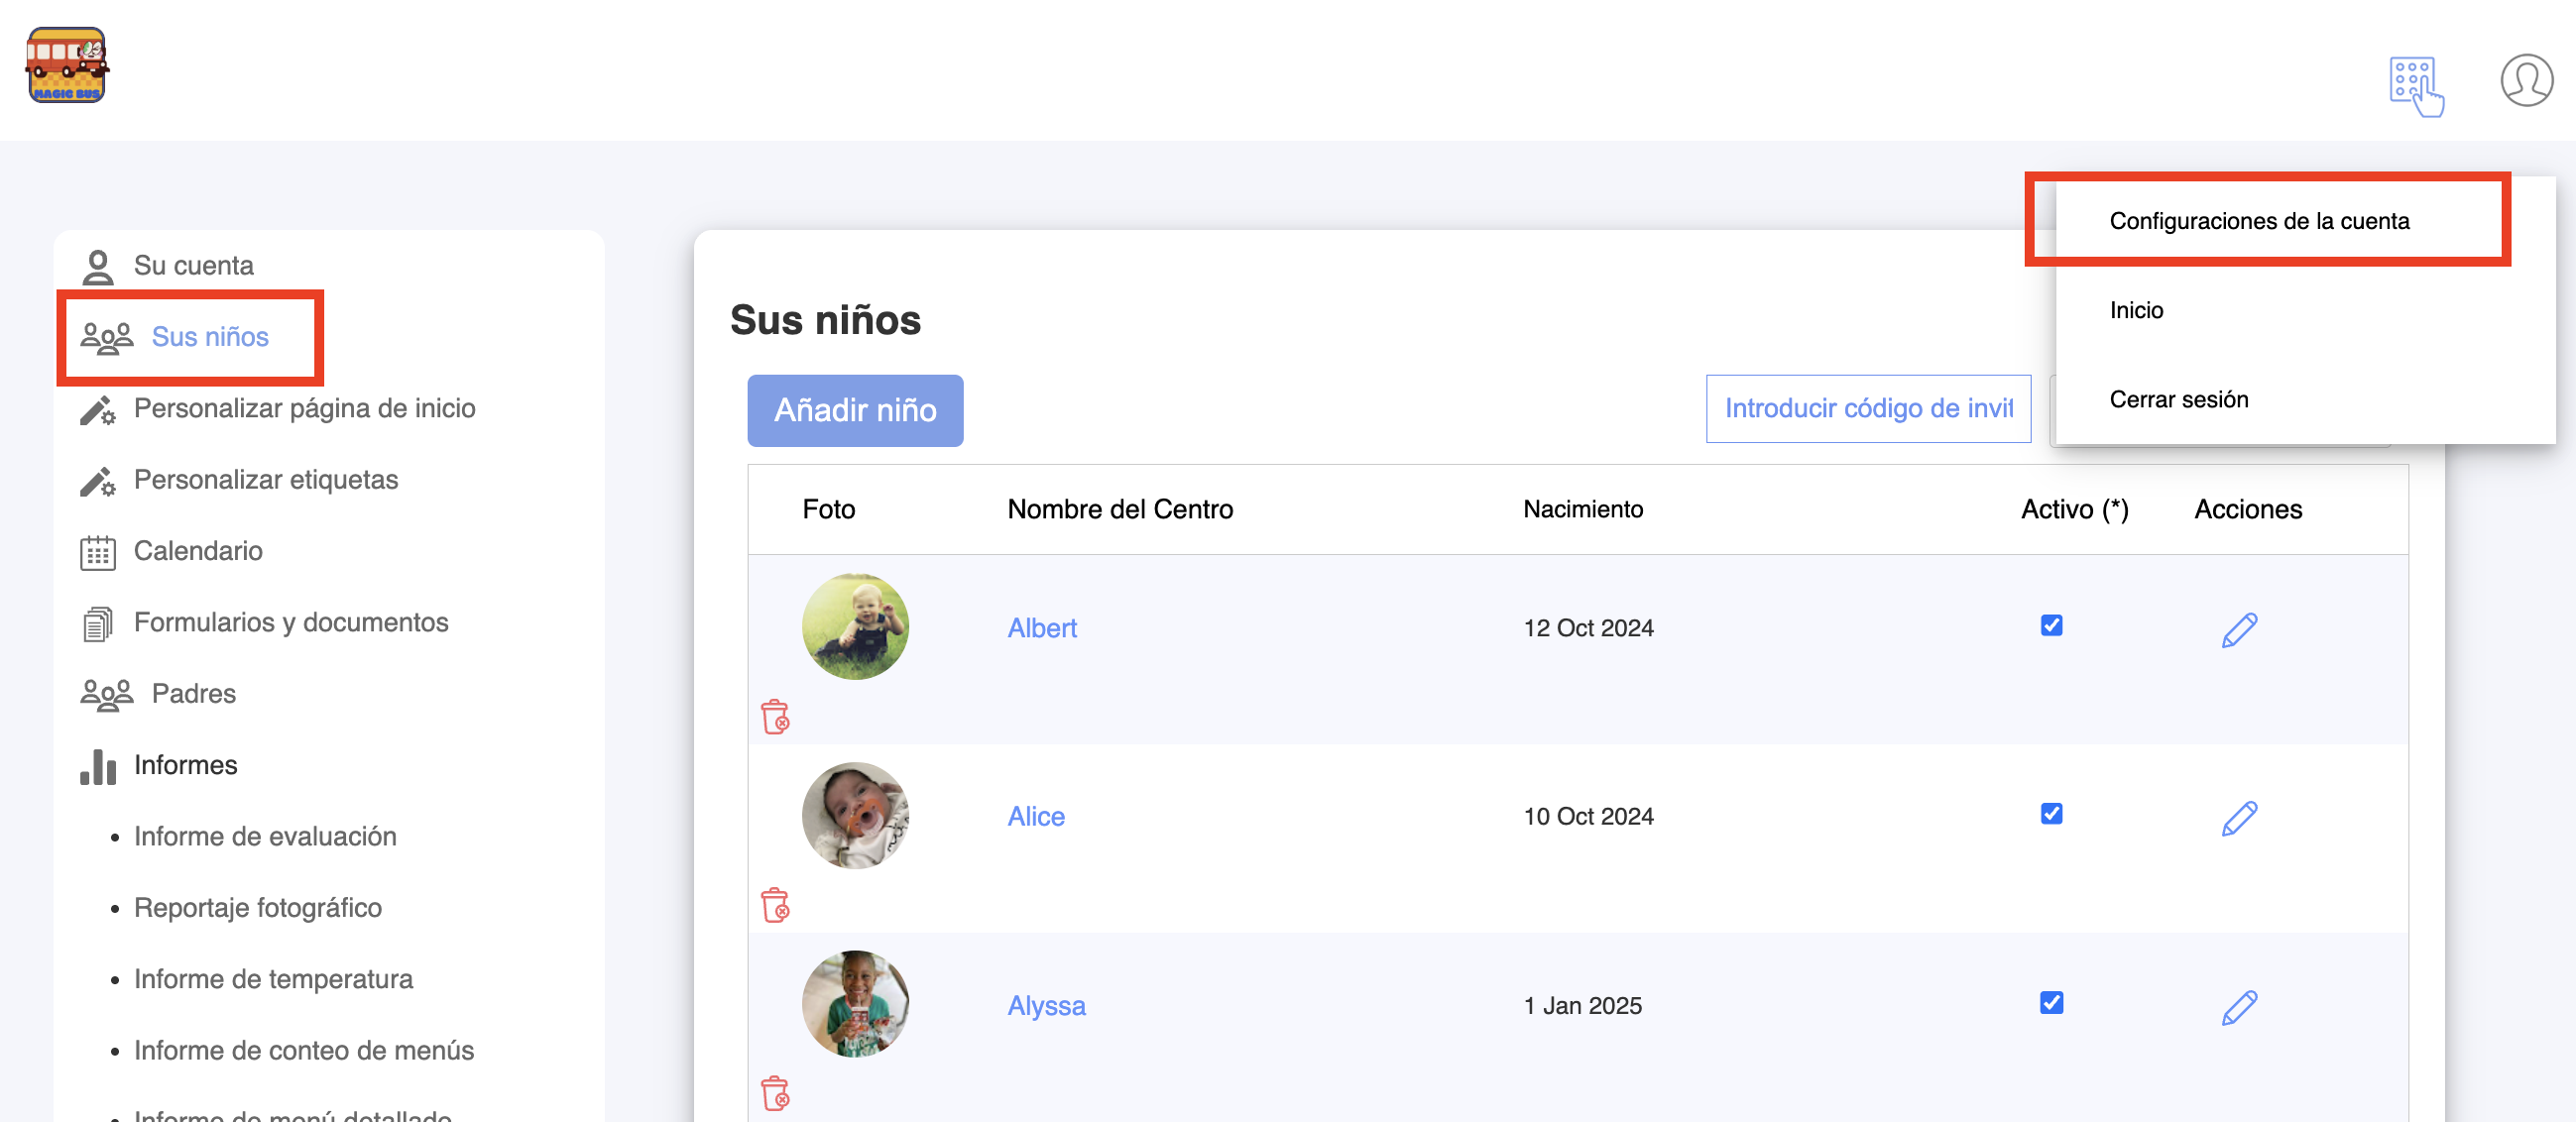Delete Alice with the red trash icon
The height and width of the screenshot is (1122, 2576).
[x=775, y=905]
